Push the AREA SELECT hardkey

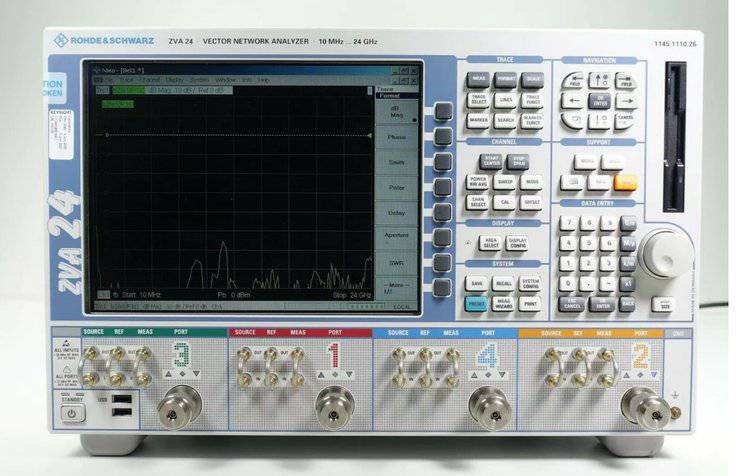[x=491, y=243]
